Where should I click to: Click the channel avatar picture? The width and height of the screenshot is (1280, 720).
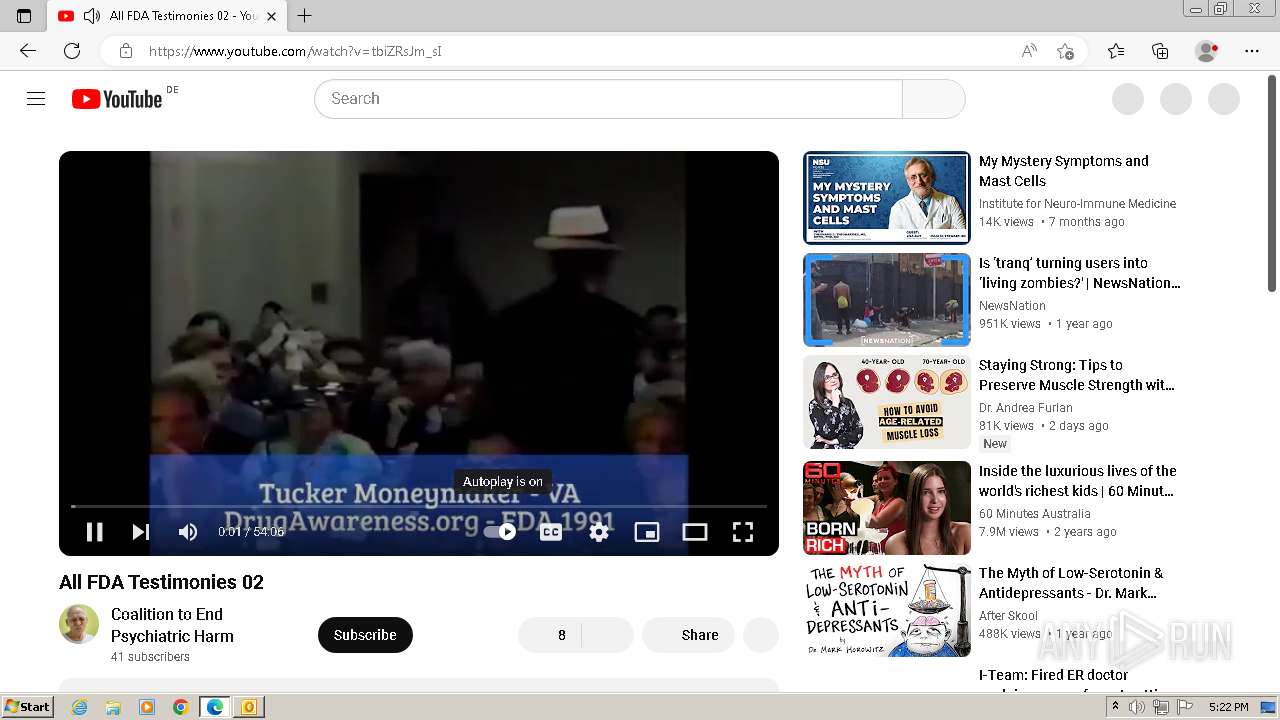coord(79,624)
